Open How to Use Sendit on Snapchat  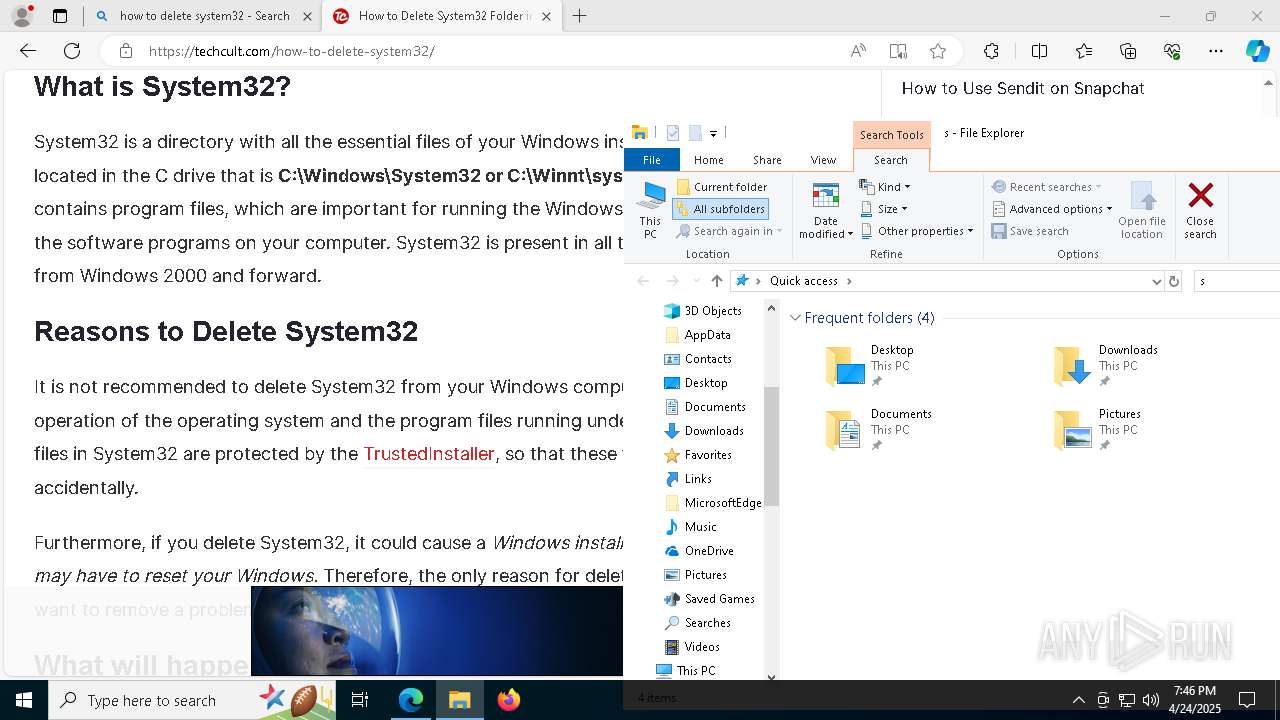[x=1023, y=88]
